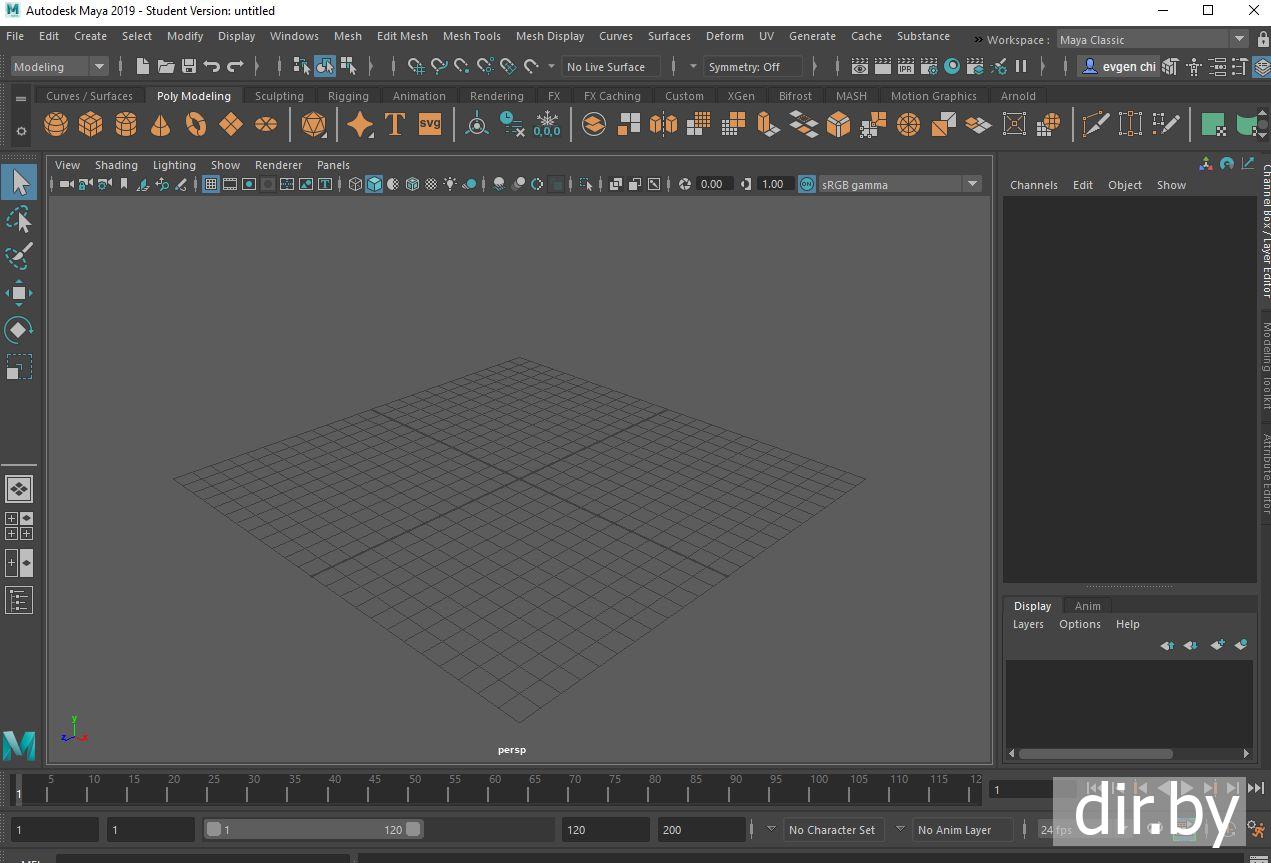This screenshot has width=1271, height=863.
Task: Choose the Rotate tool in the toolbox
Action: [19, 329]
